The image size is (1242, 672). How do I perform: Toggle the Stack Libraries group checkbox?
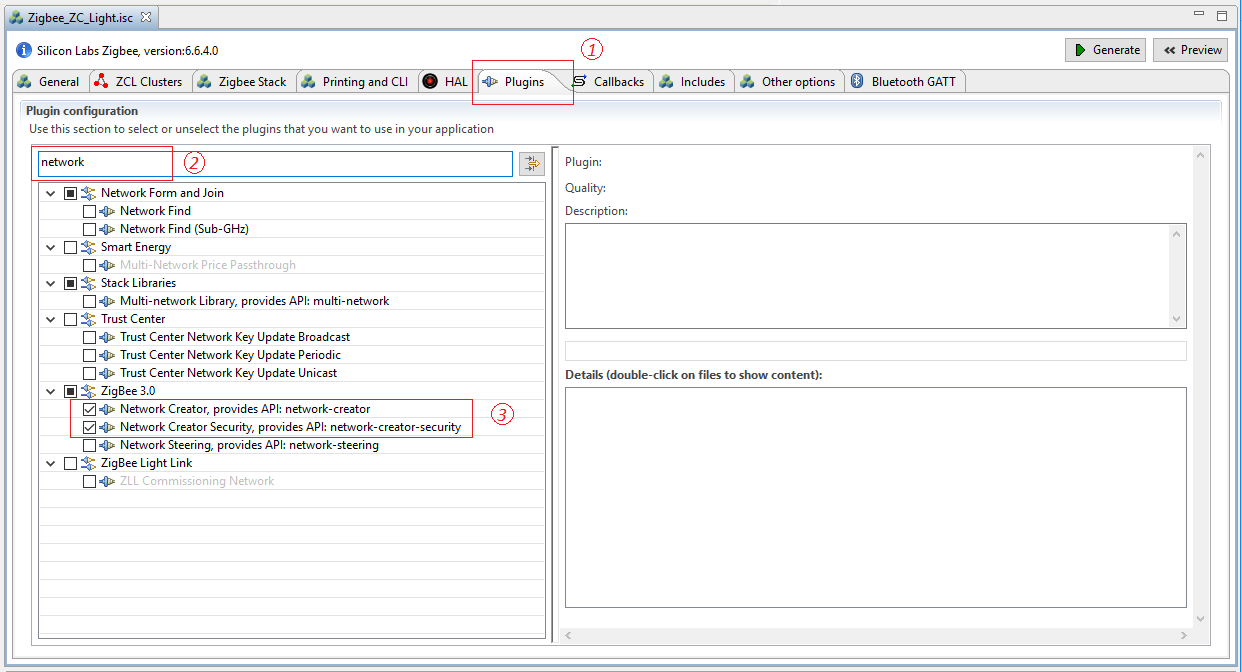pos(70,283)
